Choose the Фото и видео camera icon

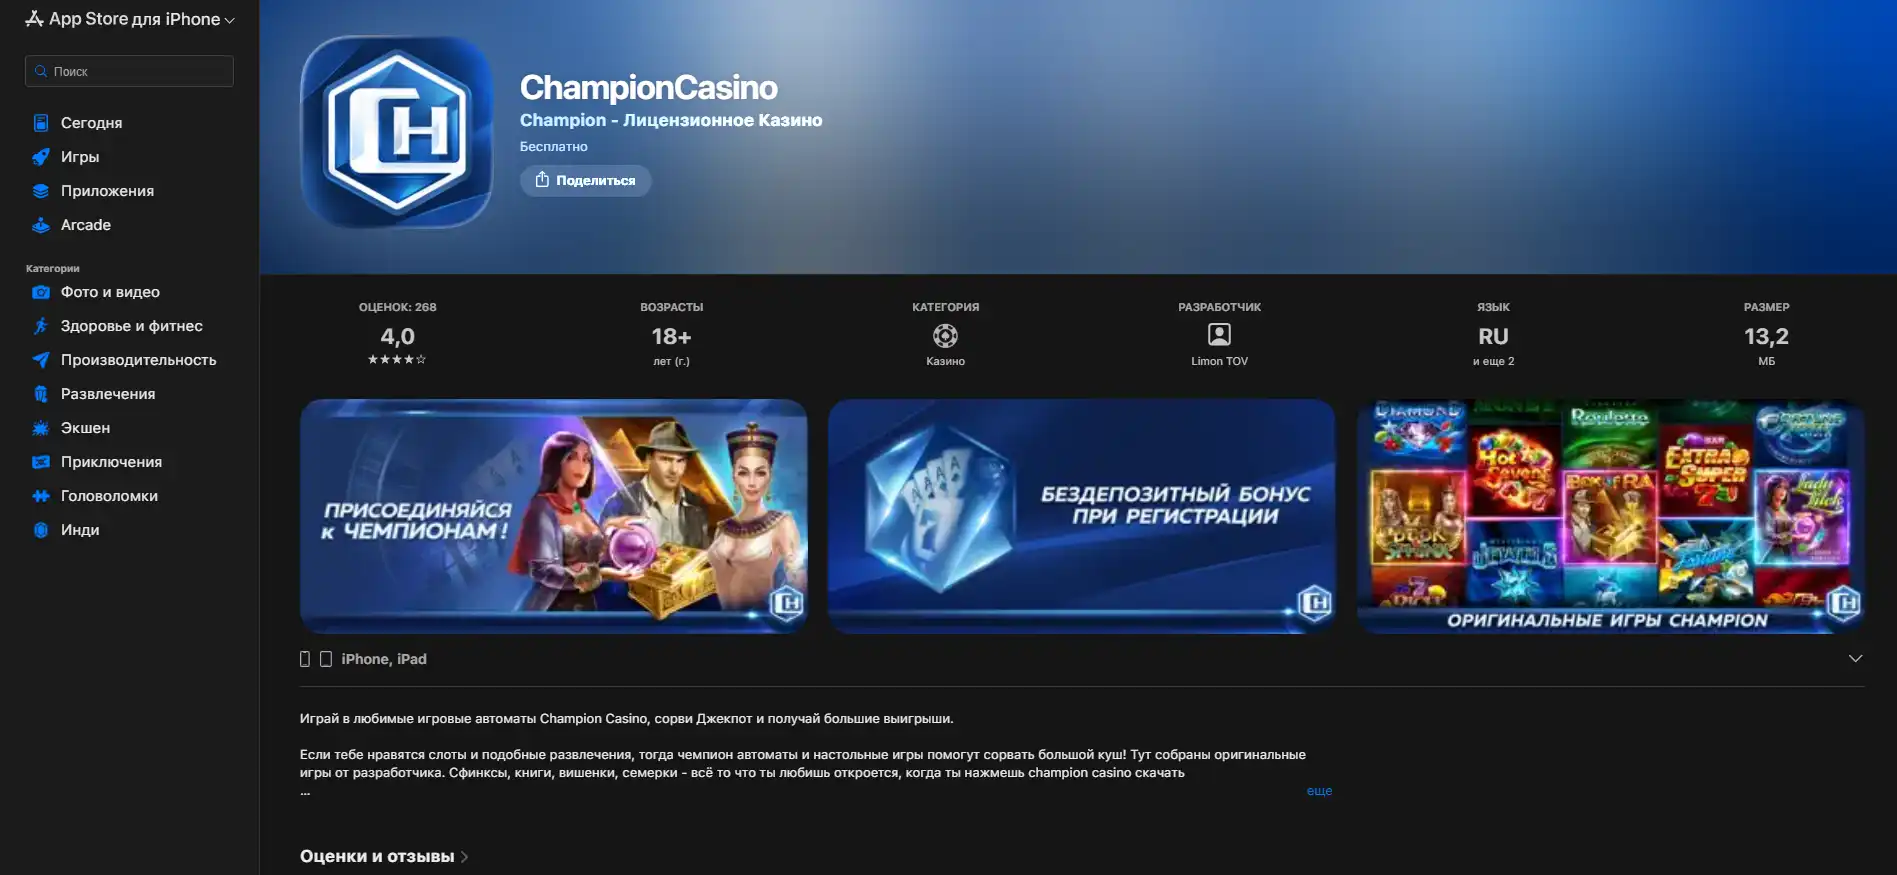click(41, 292)
